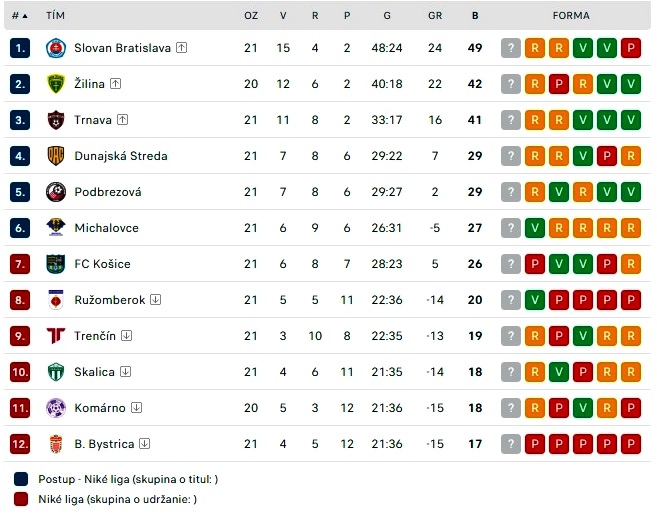The width and height of the screenshot is (657, 515).
Task: Click the Komárno club crest
Action: [x=56, y=408]
